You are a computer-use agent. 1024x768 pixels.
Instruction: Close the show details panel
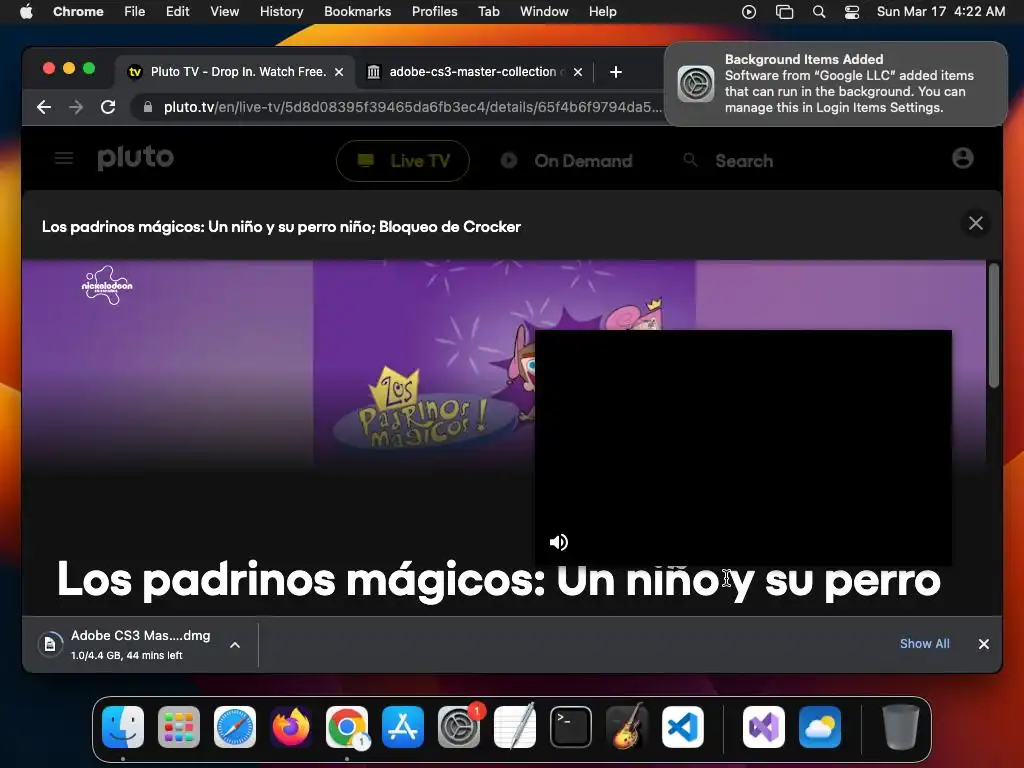coord(976,223)
